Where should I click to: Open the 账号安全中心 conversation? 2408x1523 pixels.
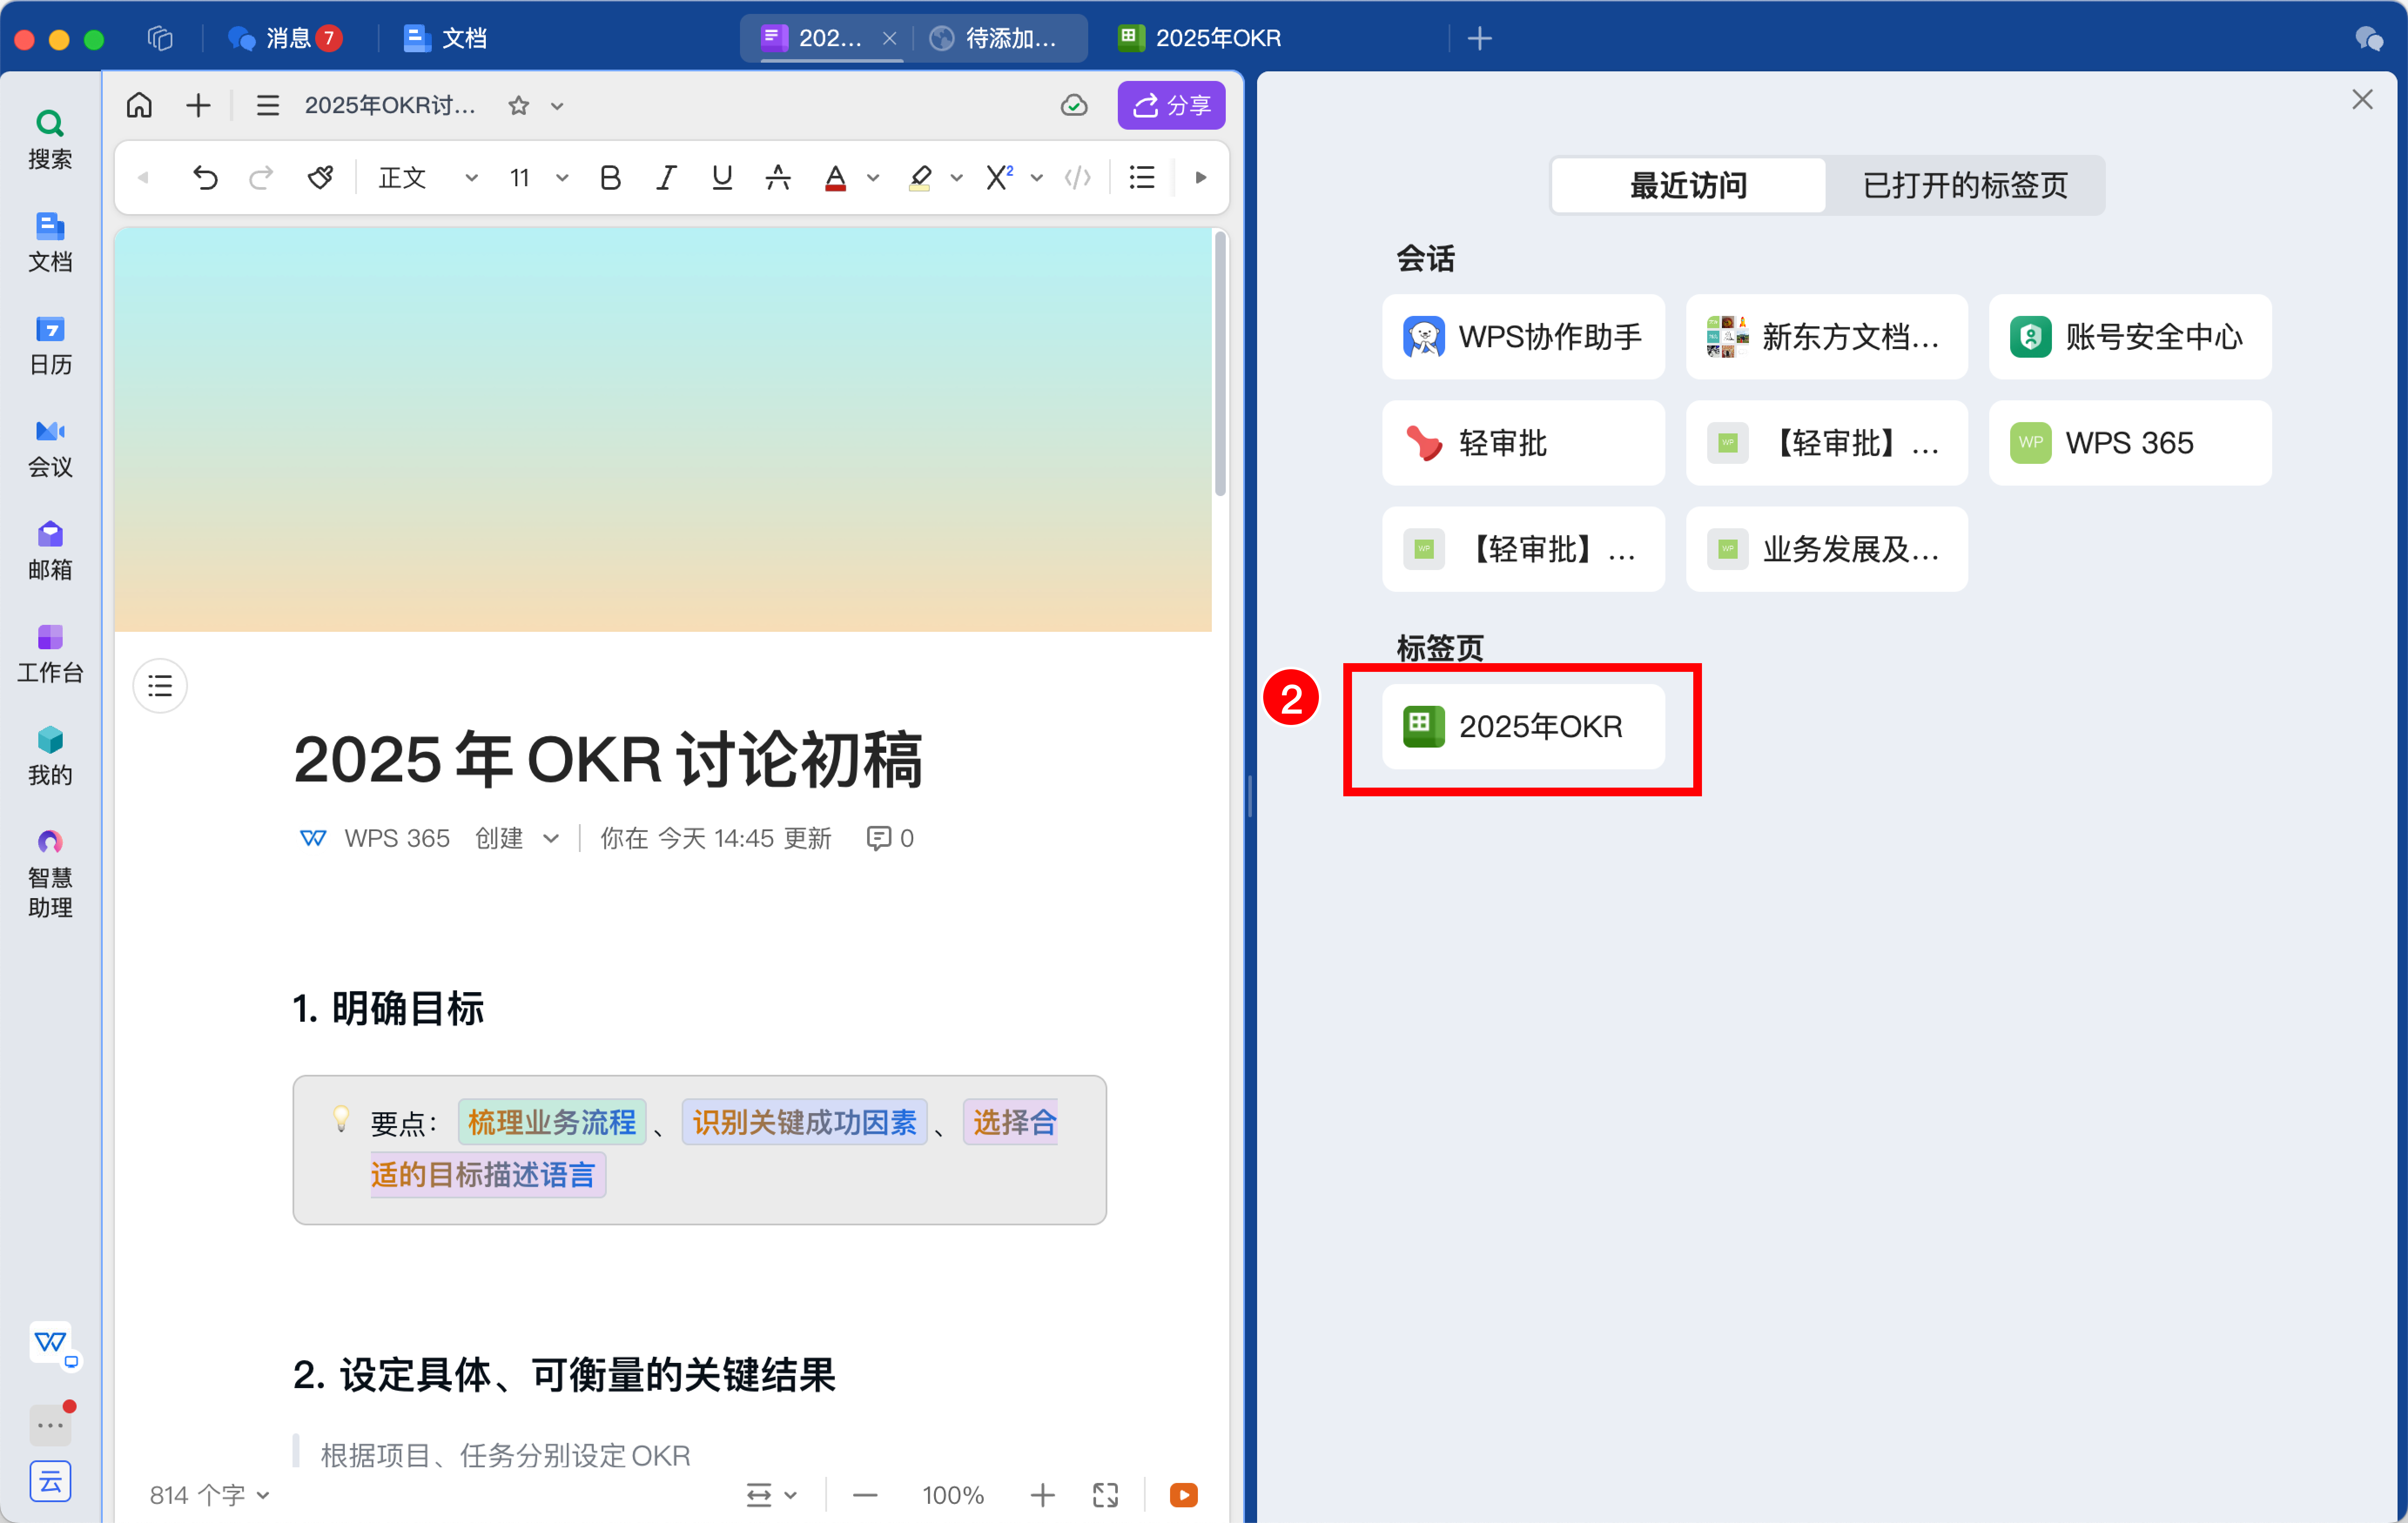click(2130, 337)
